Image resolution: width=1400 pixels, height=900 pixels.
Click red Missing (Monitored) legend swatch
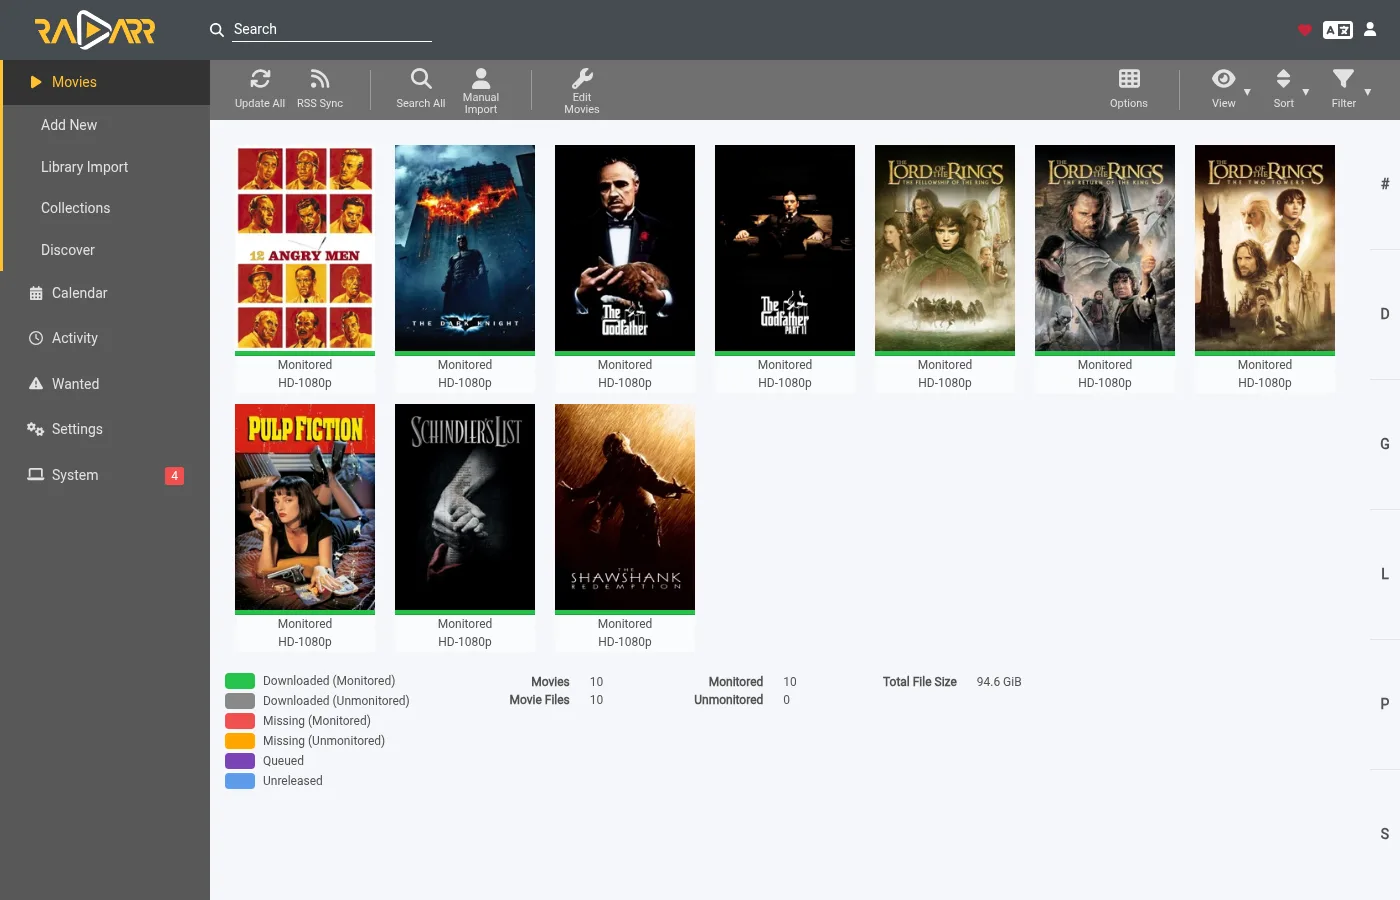[240, 721]
